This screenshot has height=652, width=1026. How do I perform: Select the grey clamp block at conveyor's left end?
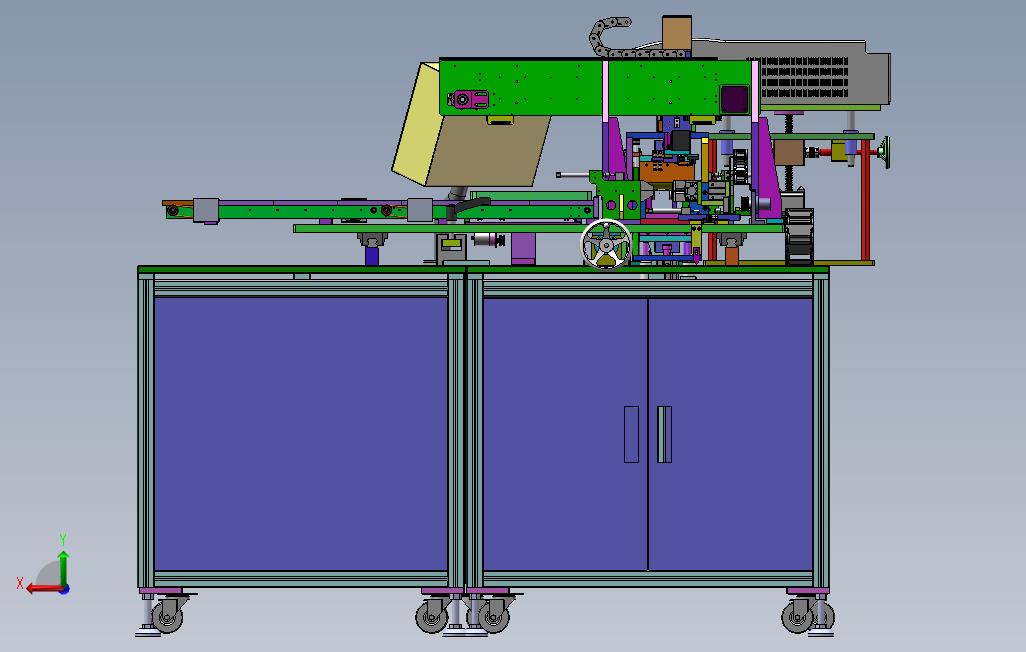click(205, 210)
